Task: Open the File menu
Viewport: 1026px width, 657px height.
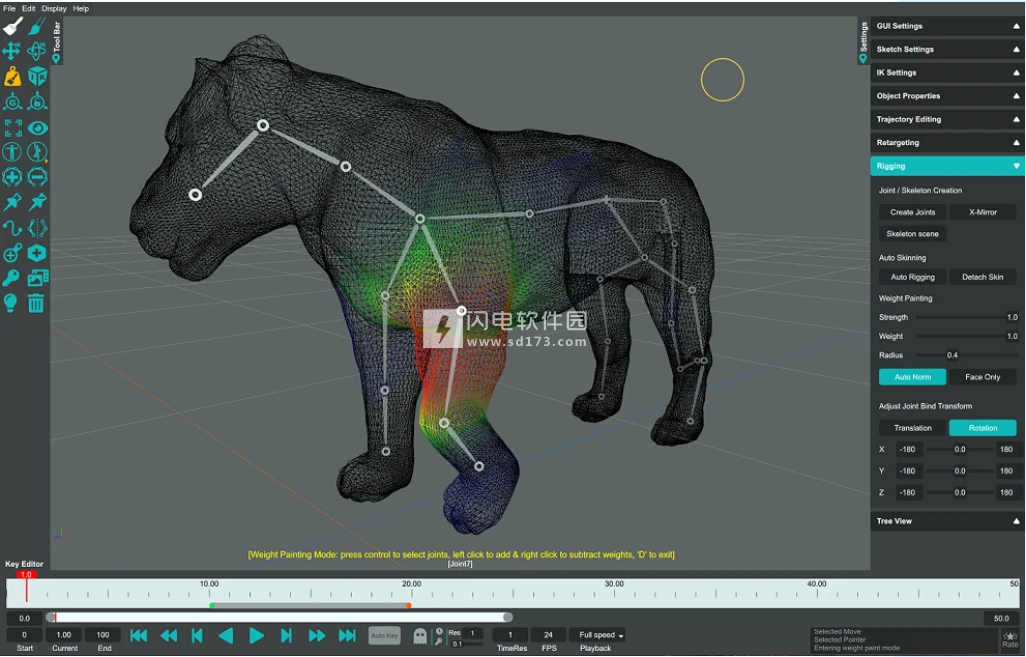Action: [x=9, y=9]
